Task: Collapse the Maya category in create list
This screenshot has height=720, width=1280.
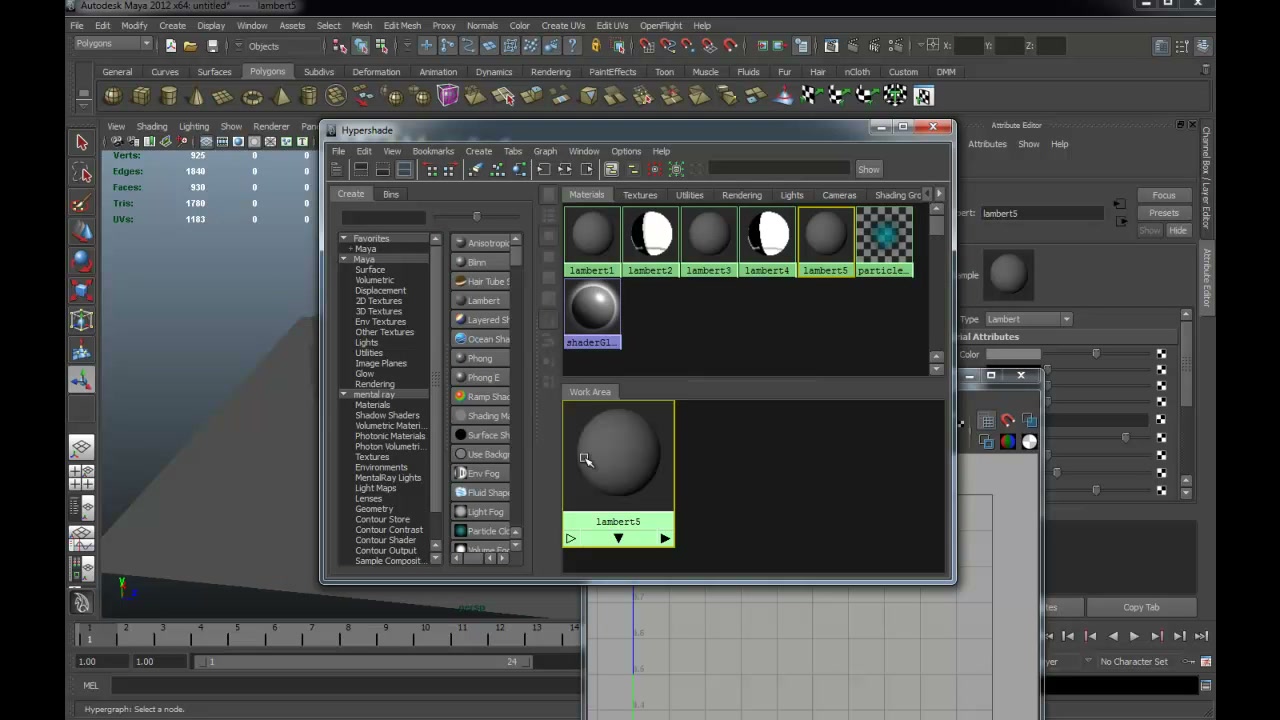Action: pos(343,259)
